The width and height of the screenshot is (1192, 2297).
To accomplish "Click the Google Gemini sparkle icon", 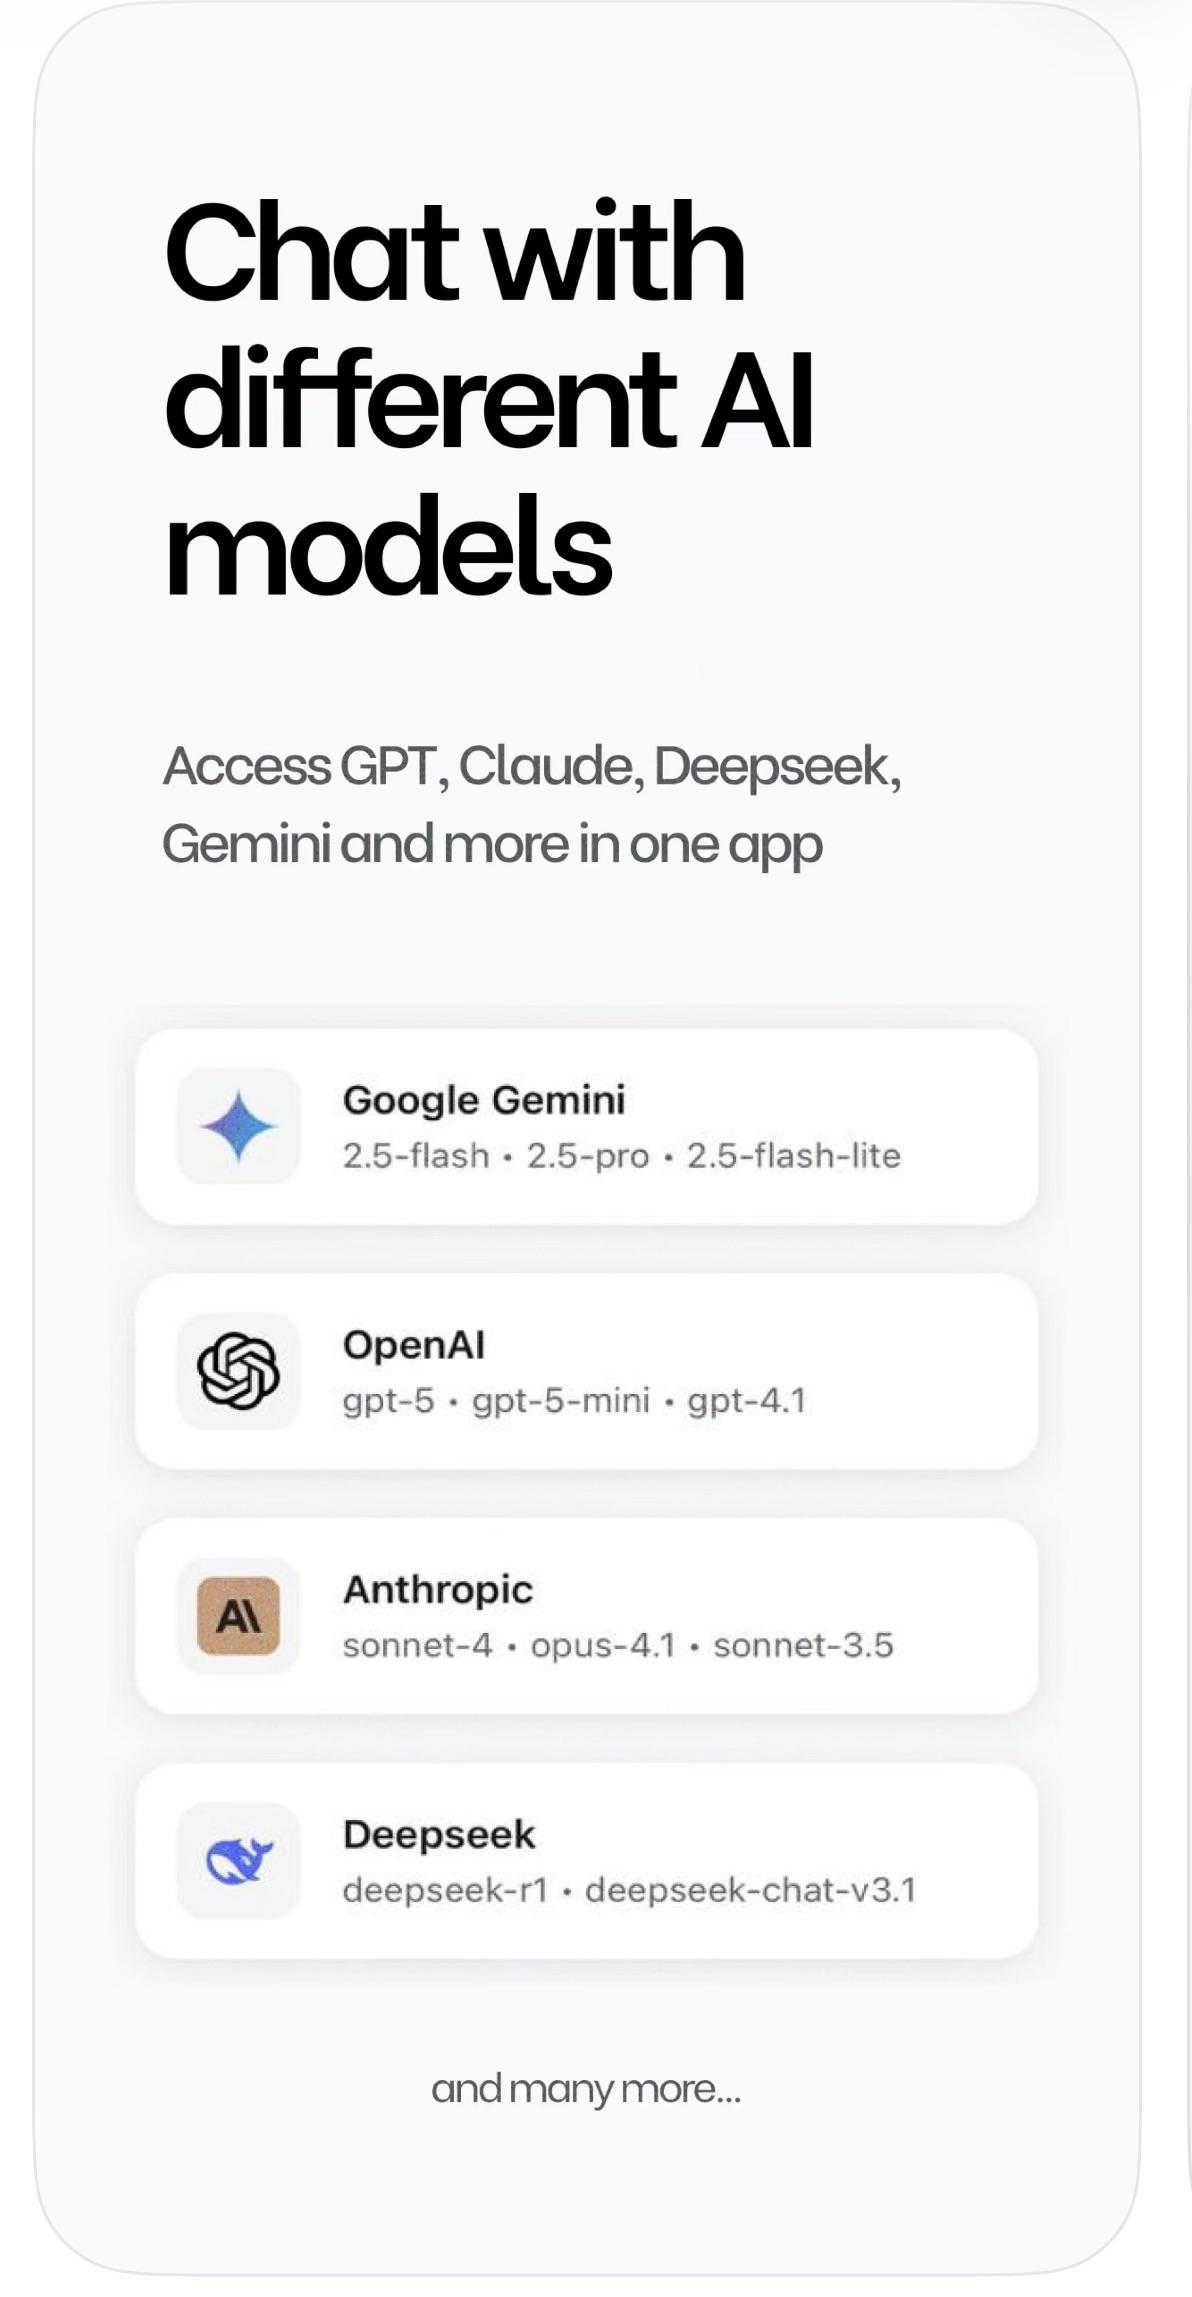I will point(238,1126).
